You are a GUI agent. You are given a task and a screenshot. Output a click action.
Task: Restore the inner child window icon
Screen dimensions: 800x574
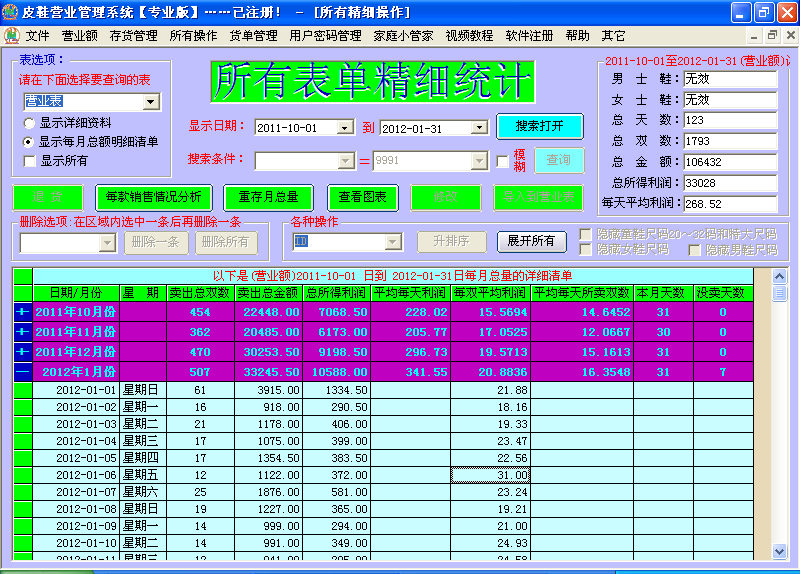772,35
